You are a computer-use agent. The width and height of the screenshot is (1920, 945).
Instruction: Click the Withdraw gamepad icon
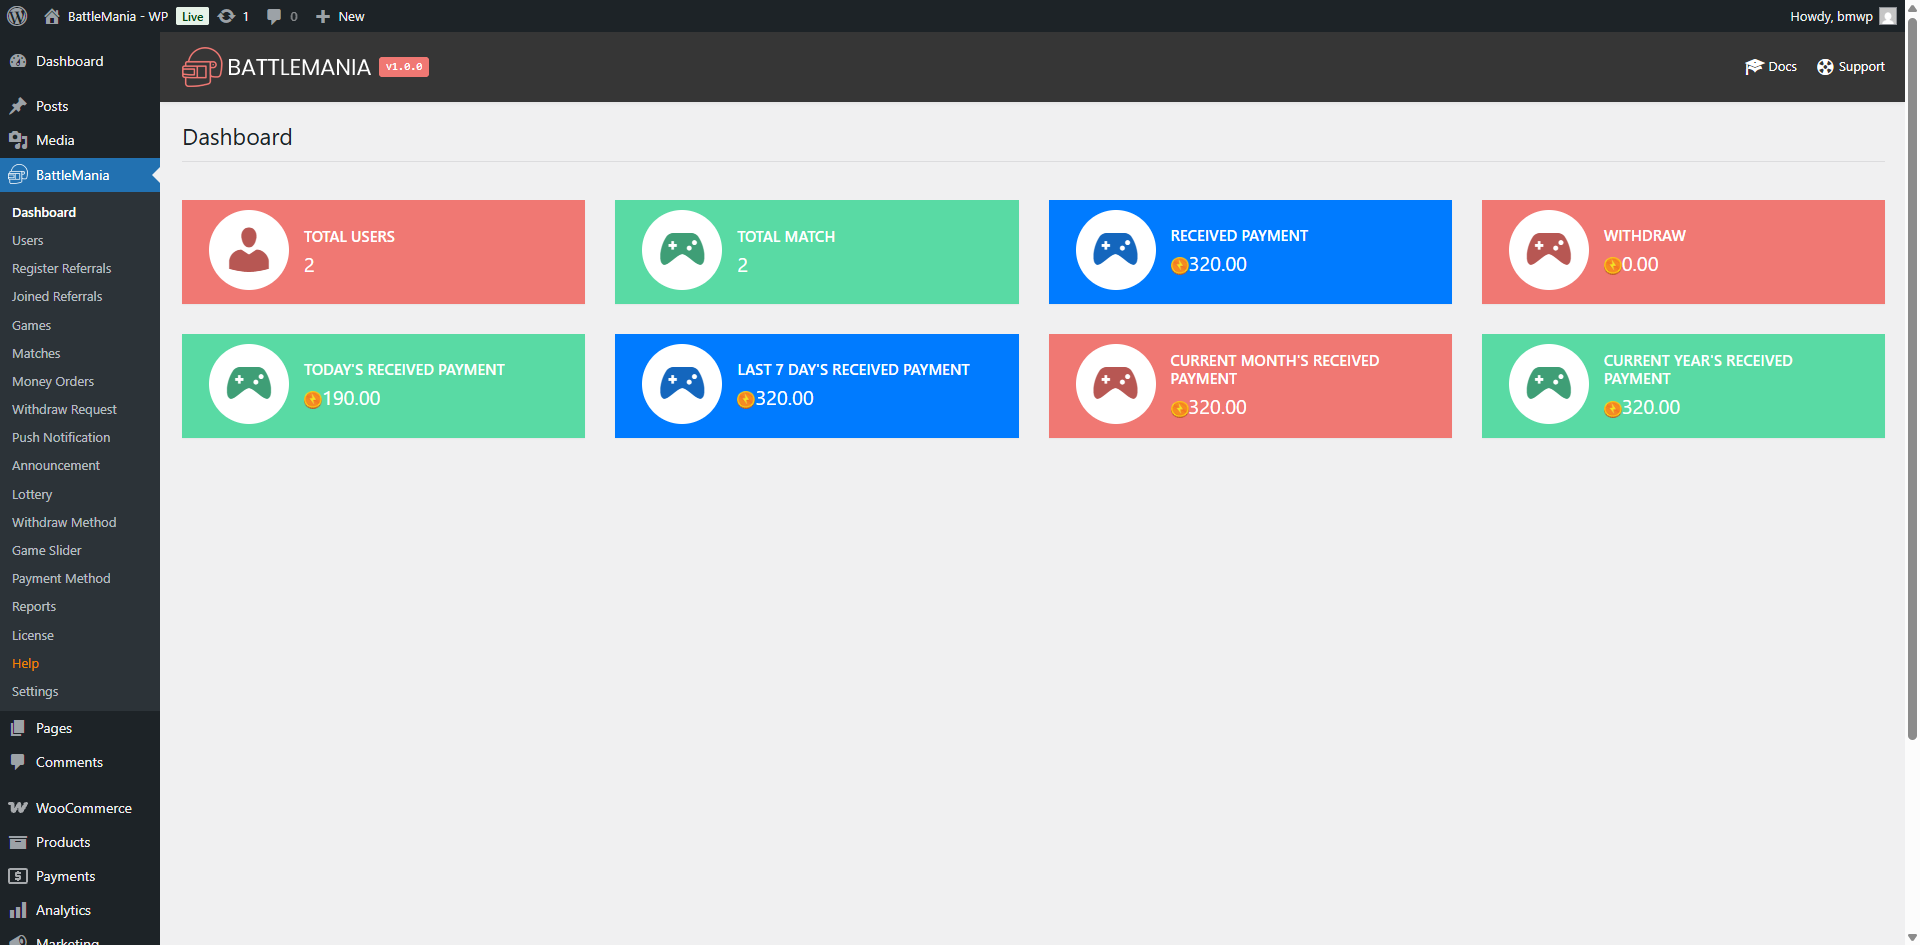[x=1549, y=250]
